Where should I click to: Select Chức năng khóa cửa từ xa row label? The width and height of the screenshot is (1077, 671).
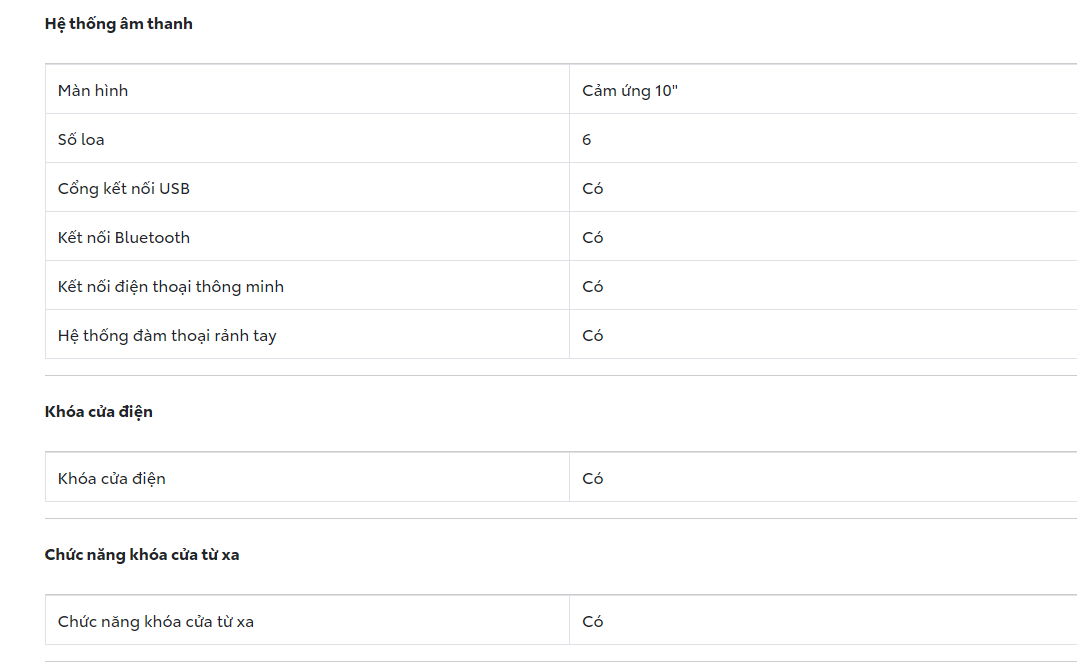click(156, 622)
